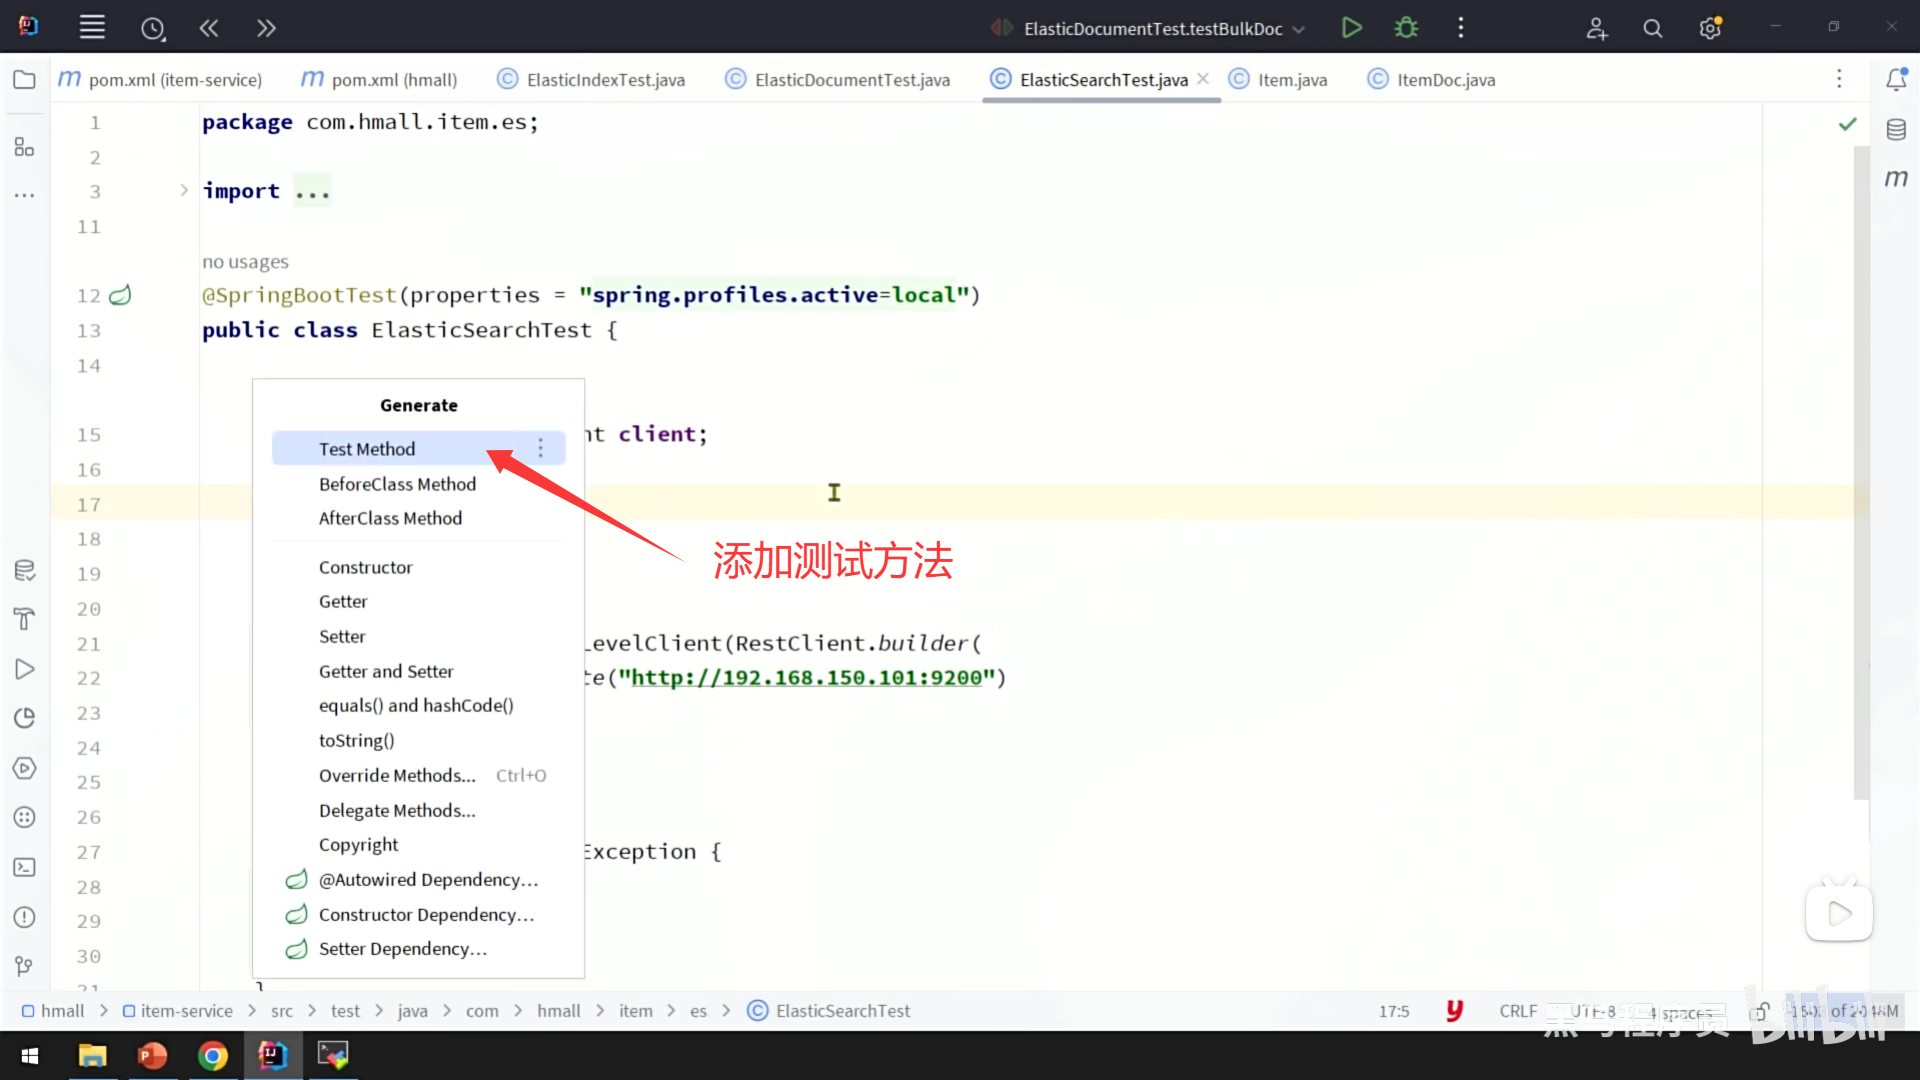Expand the folded import block
The image size is (1920, 1080).
[x=184, y=190]
